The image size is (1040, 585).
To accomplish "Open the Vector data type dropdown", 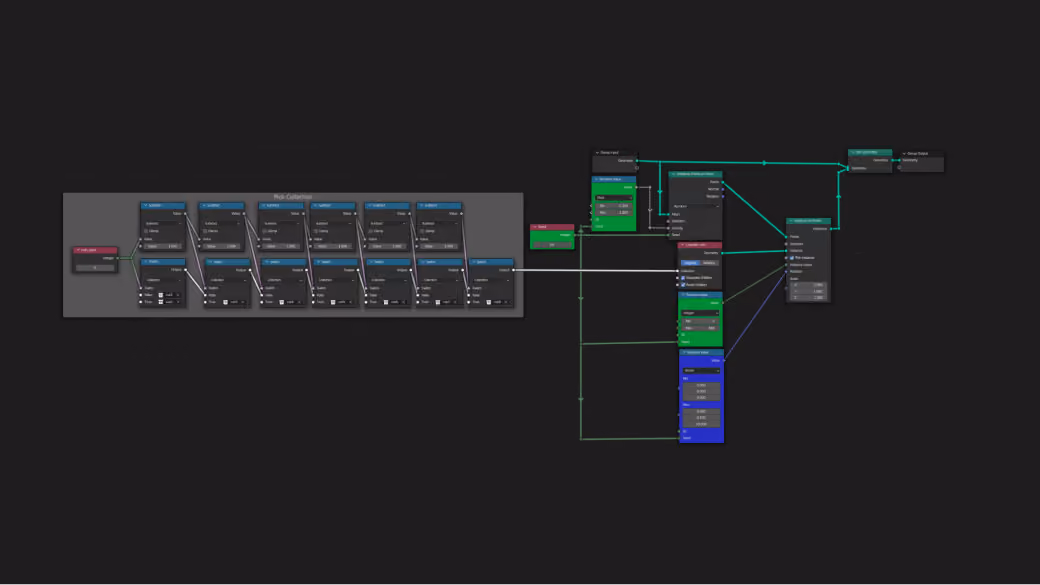I will pos(701,370).
